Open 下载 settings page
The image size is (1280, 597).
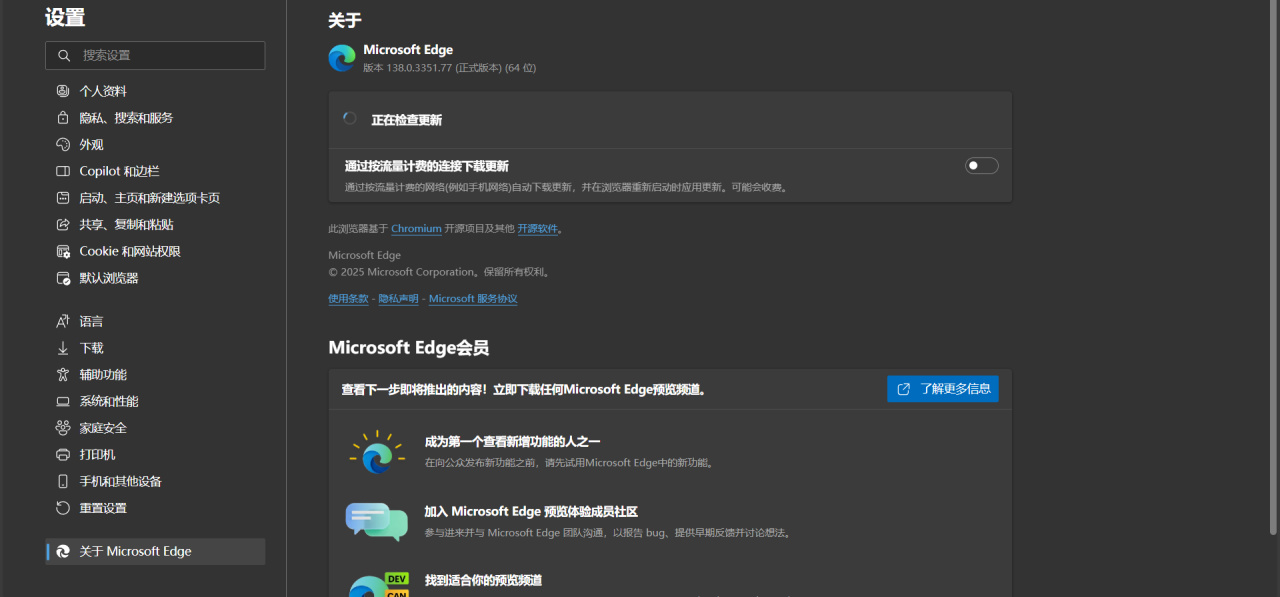point(155,348)
